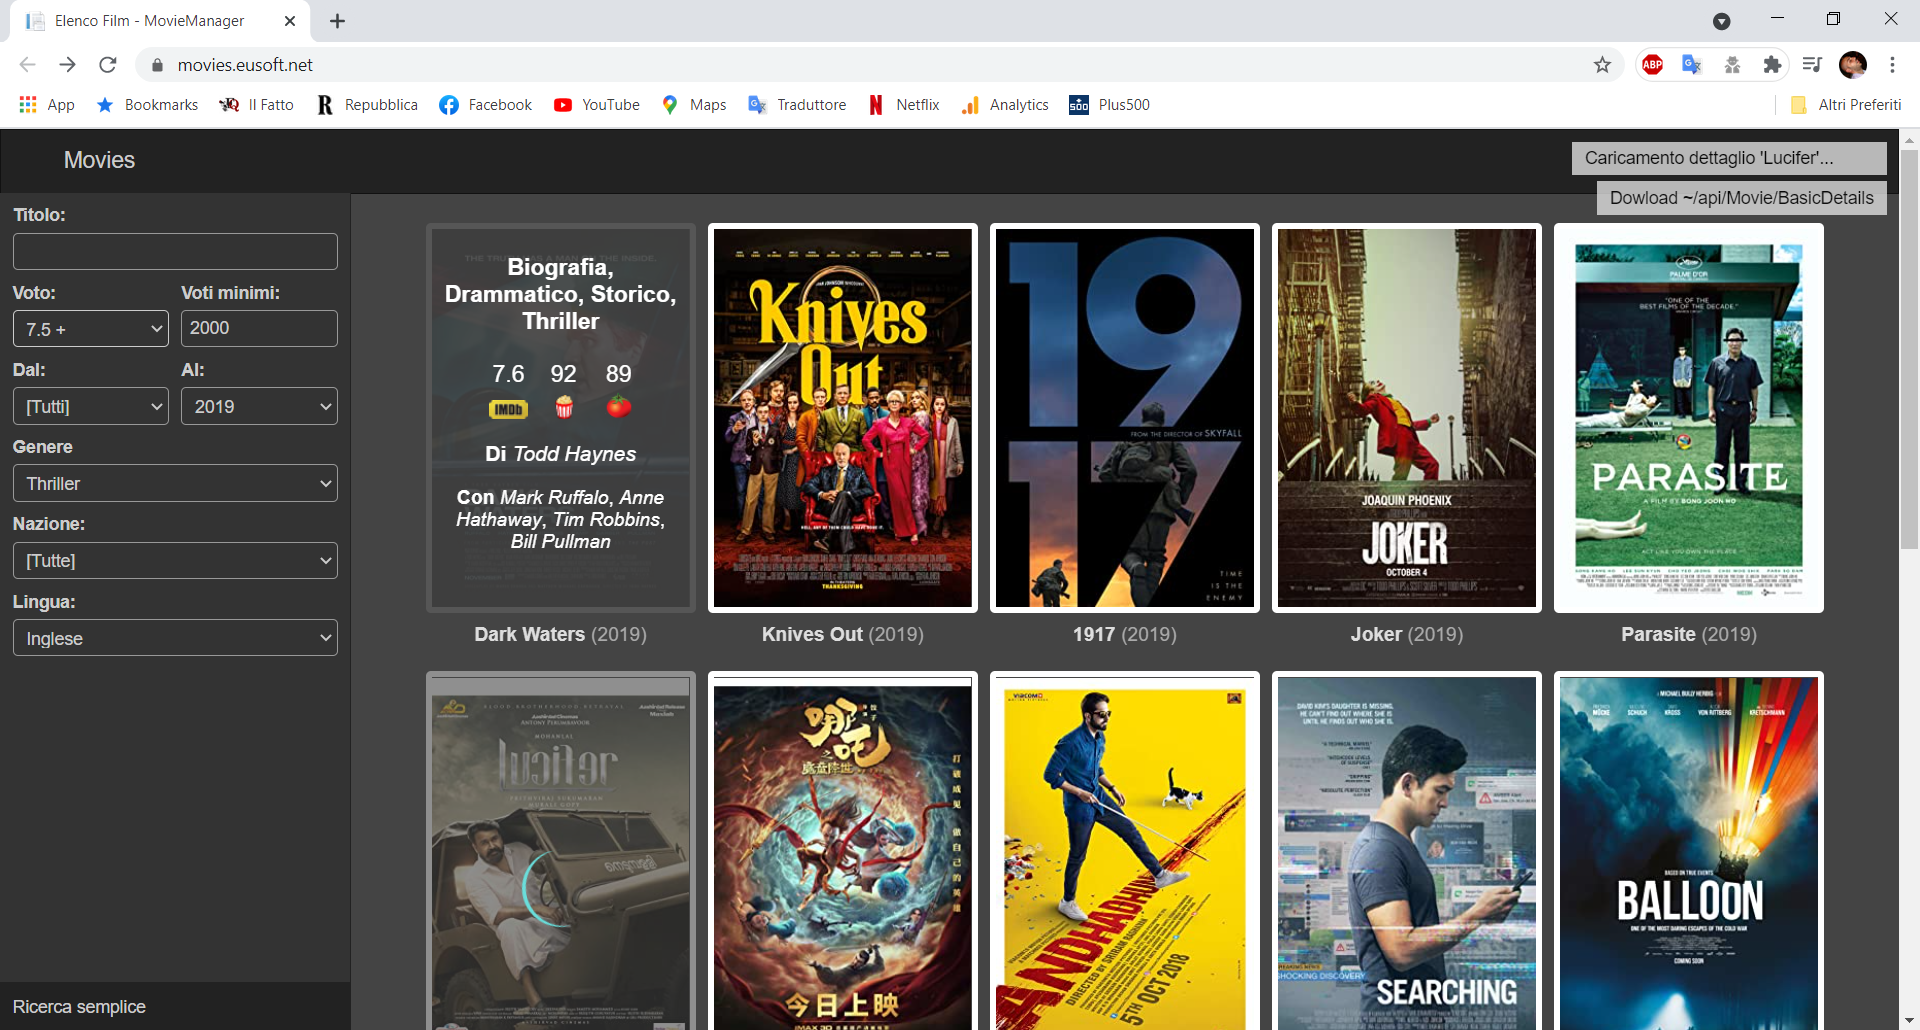Click the browser forward arrow
Screen dimensions: 1920x1030
67,65
